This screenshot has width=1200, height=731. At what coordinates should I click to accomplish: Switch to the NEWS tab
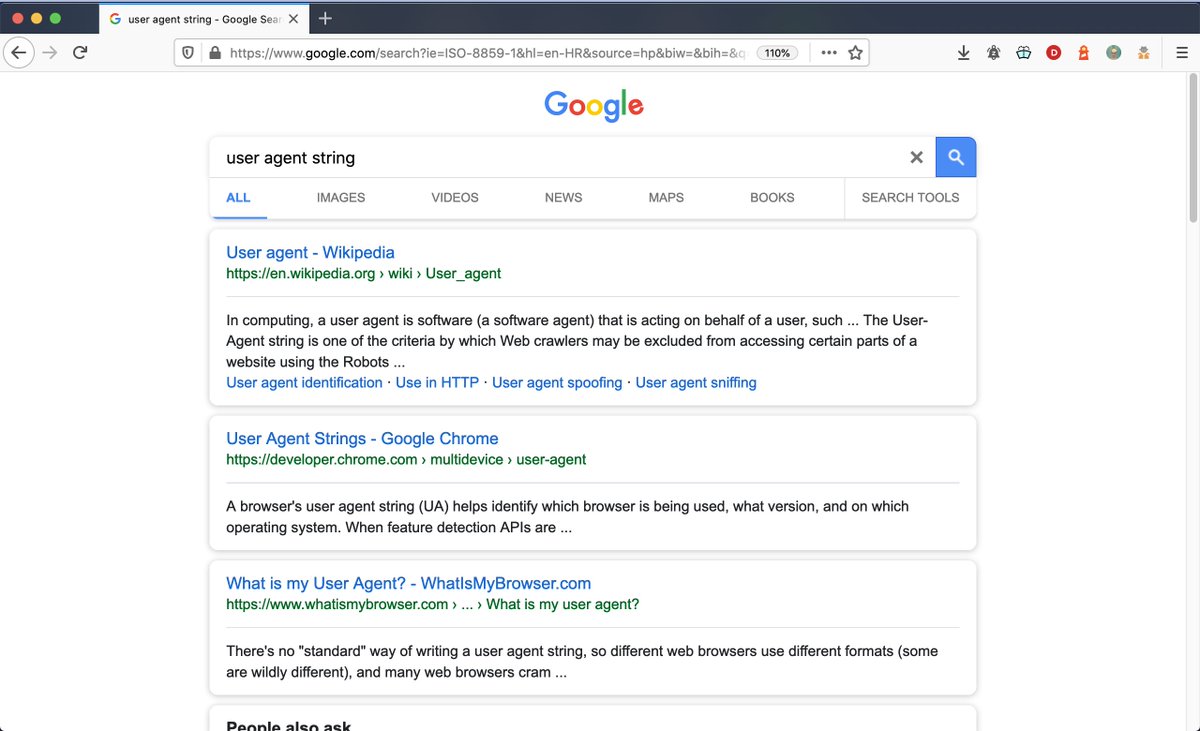pos(563,198)
